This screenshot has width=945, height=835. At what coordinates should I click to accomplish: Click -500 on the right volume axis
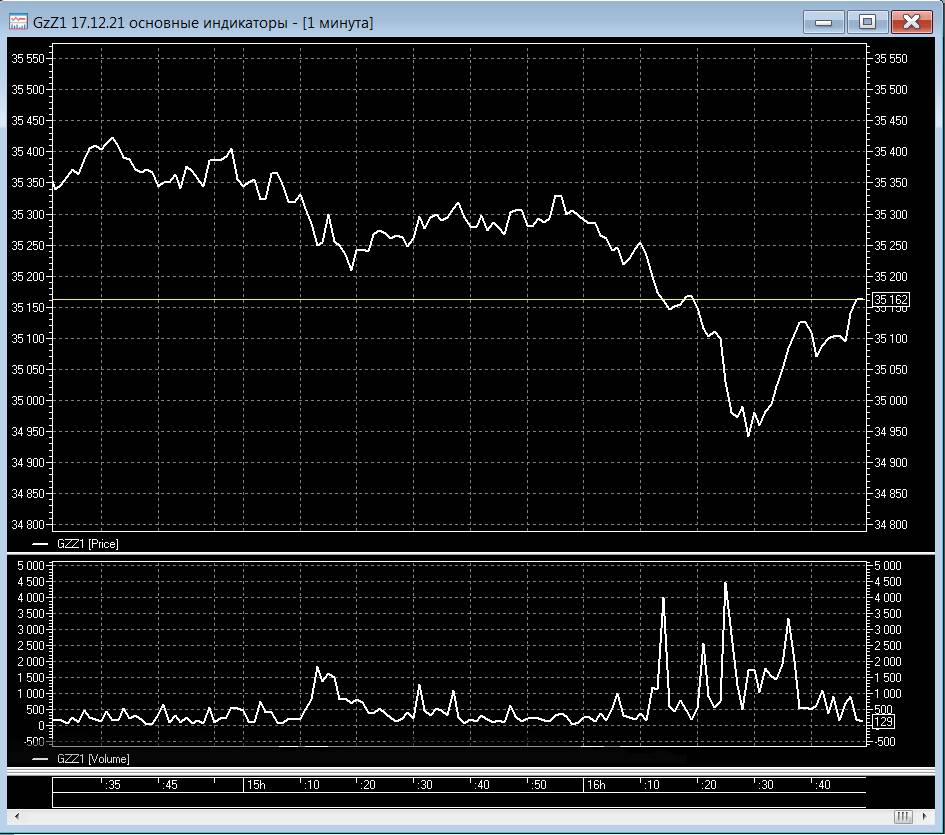click(x=885, y=742)
